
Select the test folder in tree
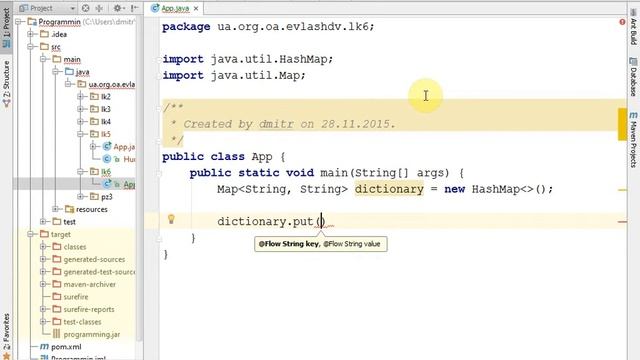click(69, 222)
